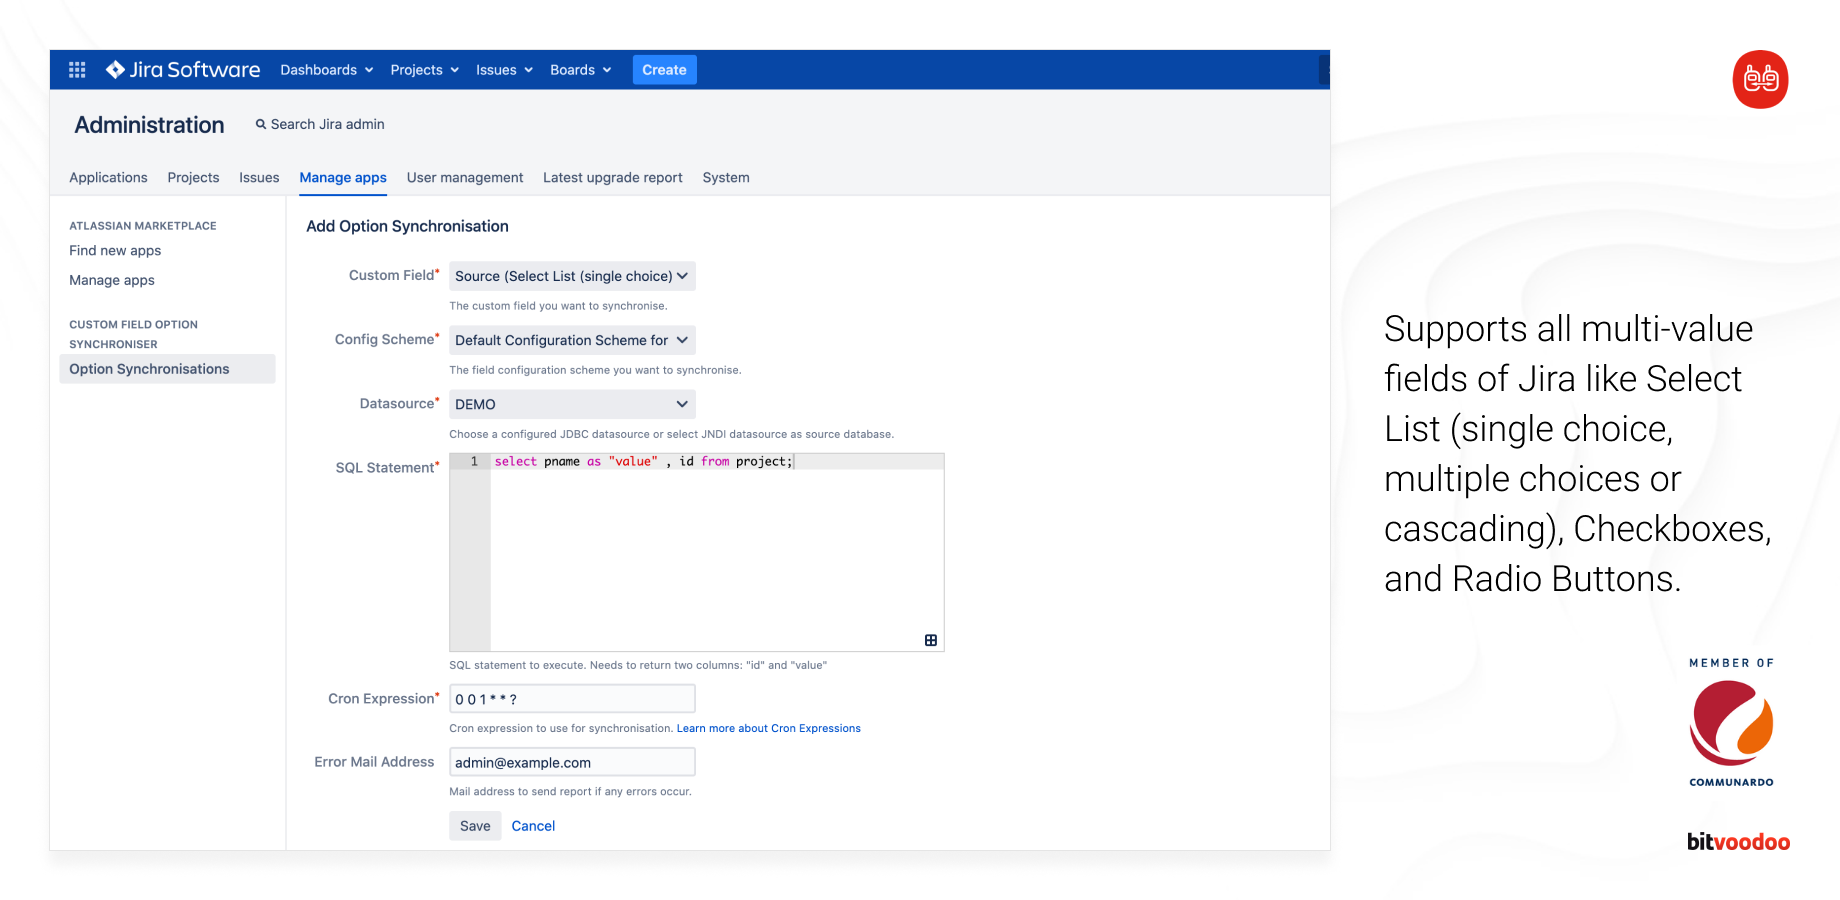
Task: Click the Cancel link
Action: pyautogui.click(x=533, y=826)
